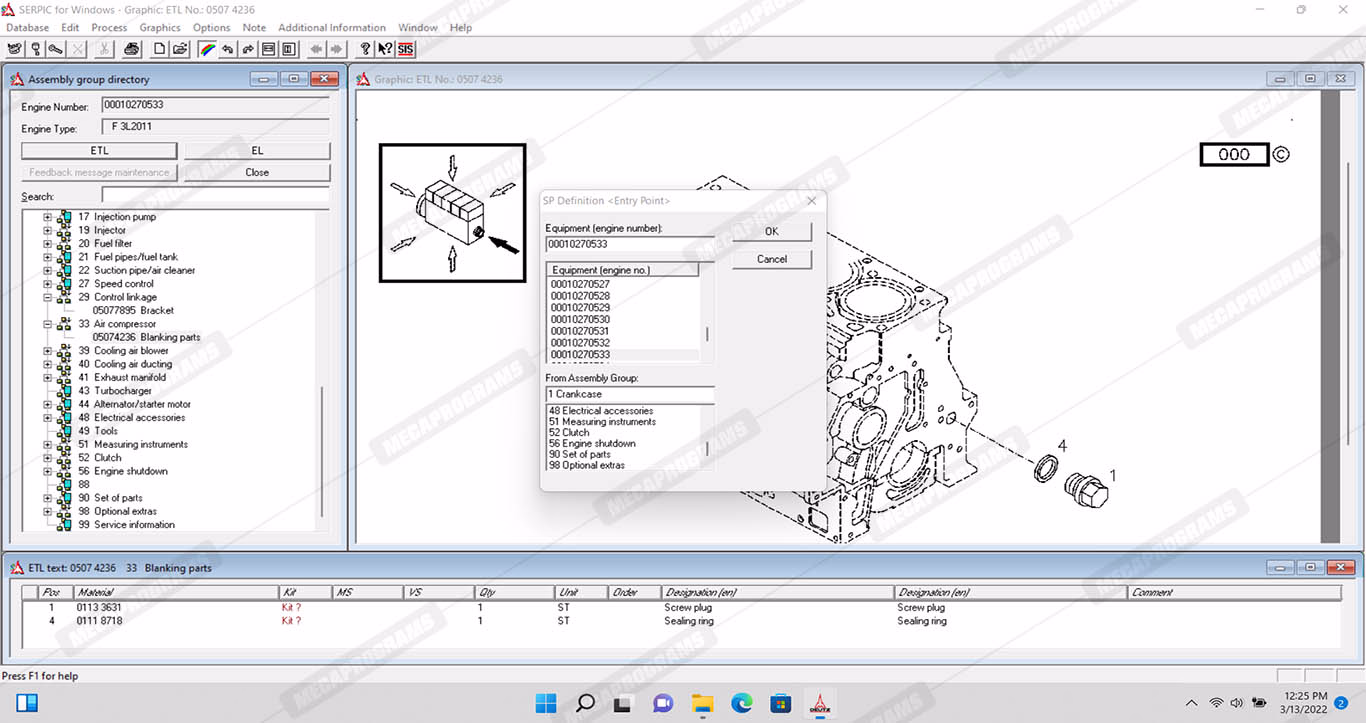Viewport: 1366px width, 723px height.
Task: Select the 0113 3631 Screw plug row
Action: [x=682, y=608]
